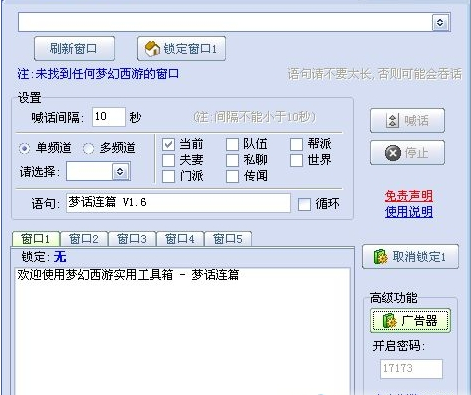The width and height of the screenshot is (471, 395).
Task: Select the 多频道 radio button
Action: click(x=88, y=148)
